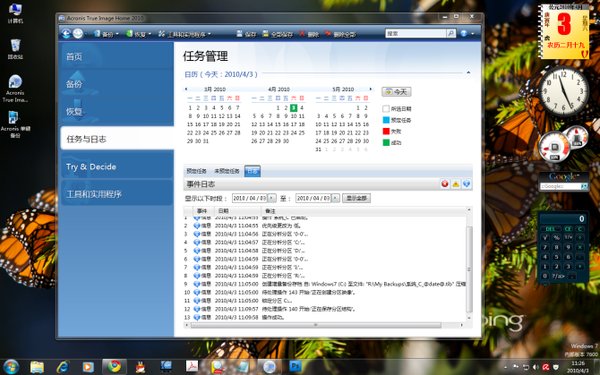Toggle the blue information filter in event log
The image size is (600, 375).
point(466,184)
